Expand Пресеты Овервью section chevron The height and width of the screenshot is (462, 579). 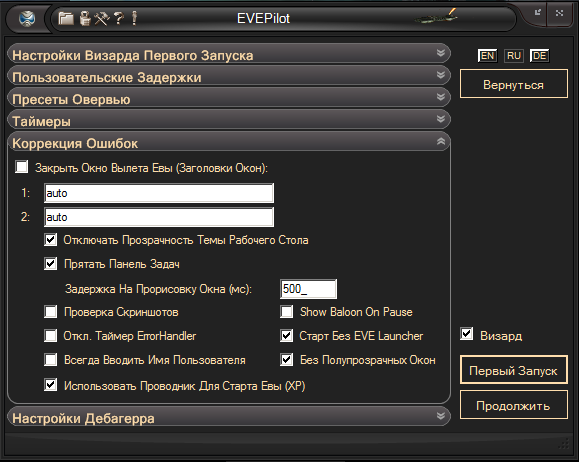441,97
